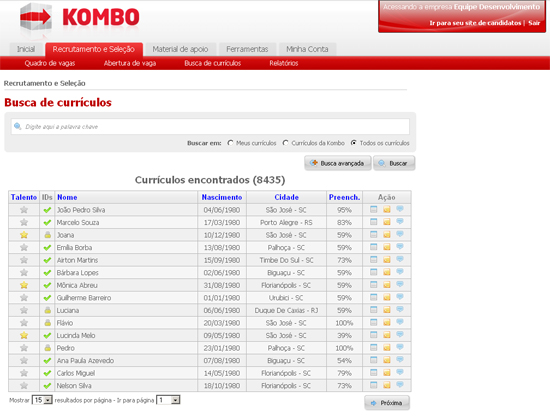Select the Todos os currículos radio option
Screen dimensions: 550x416
click(x=354, y=143)
